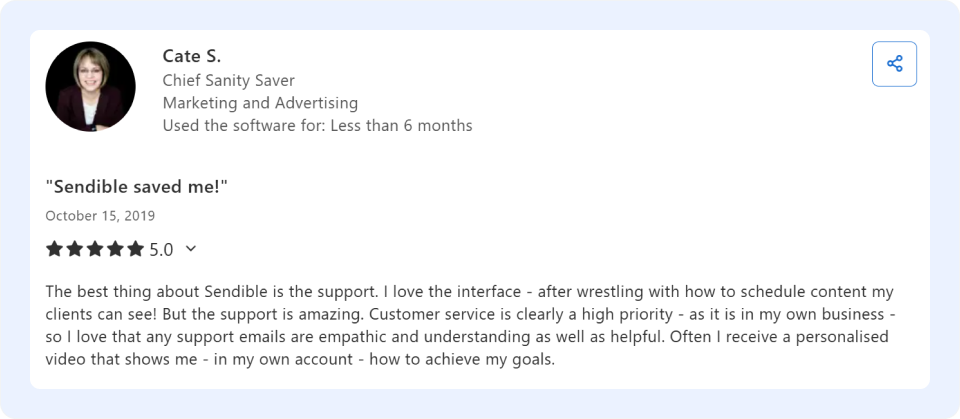Open the "Sendible saved me!" review title
Screen dimensions: 960x419
tap(137, 187)
